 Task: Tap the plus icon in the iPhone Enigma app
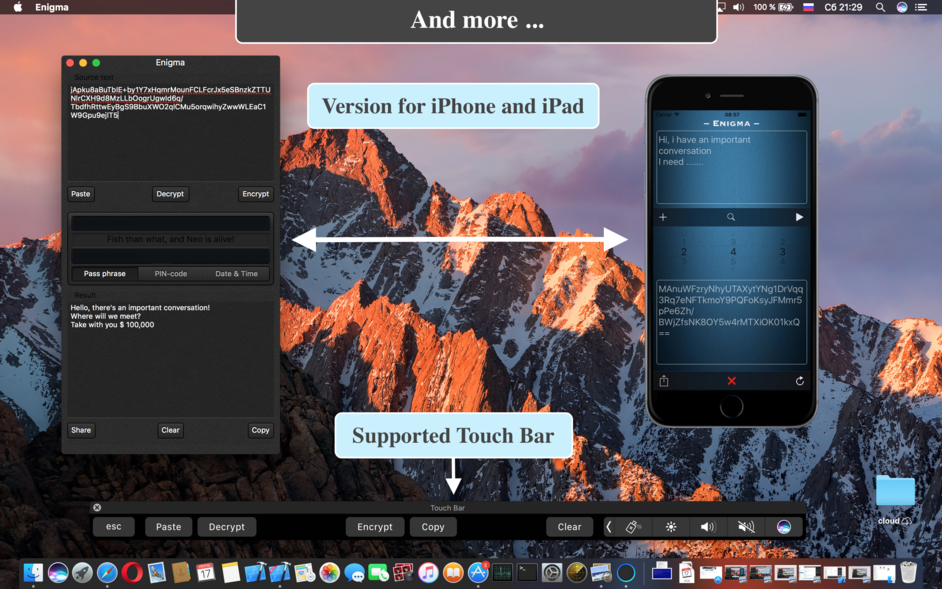[663, 217]
